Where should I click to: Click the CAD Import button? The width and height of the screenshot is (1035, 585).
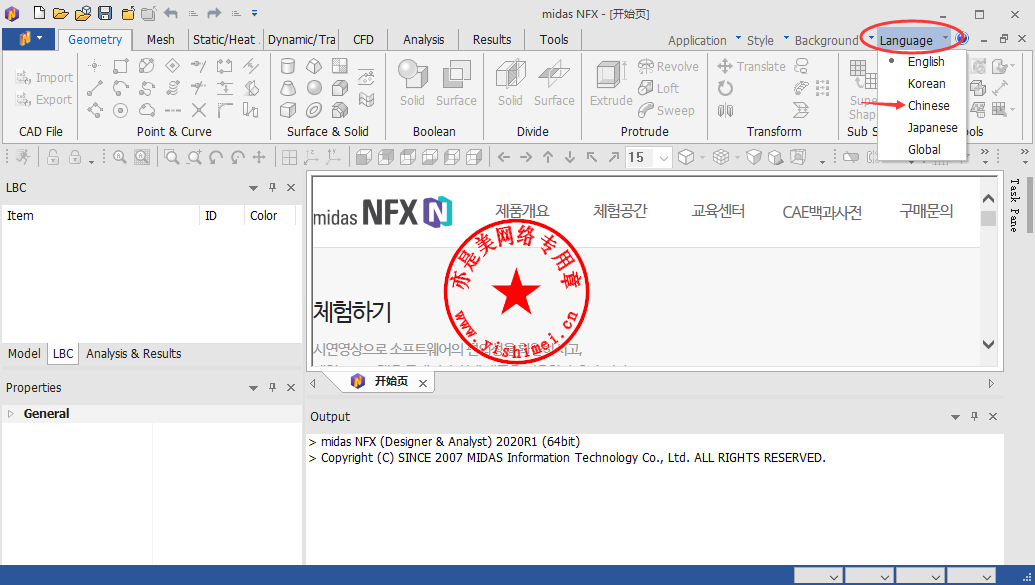pos(44,77)
